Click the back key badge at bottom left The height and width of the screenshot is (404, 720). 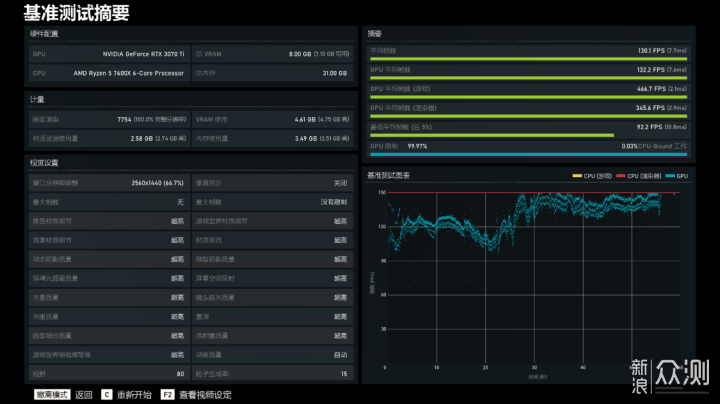point(52,394)
